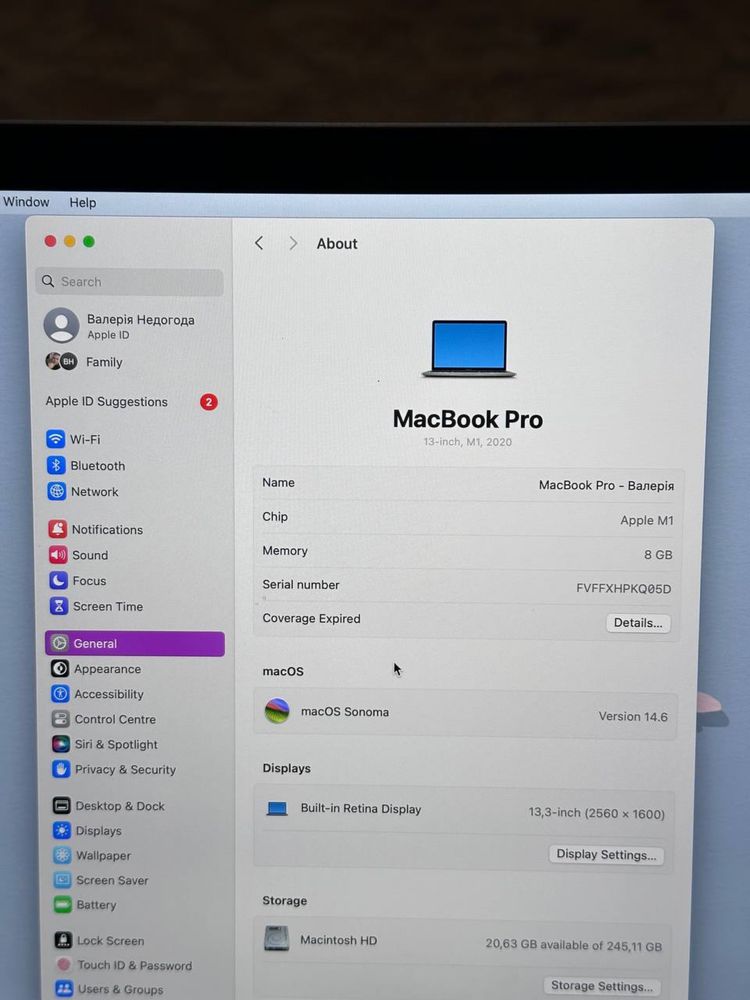Open the Displays sun icon

[62, 830]
